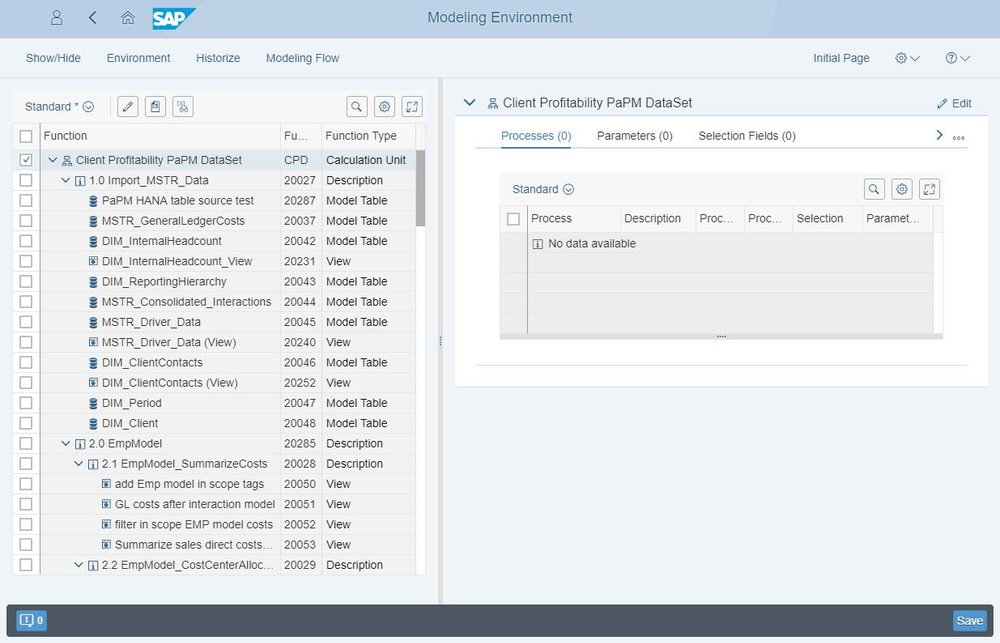The image size is (1000, 643).
Task: Collapse the 2.0 EmpModel node
Action: (66, 443)
